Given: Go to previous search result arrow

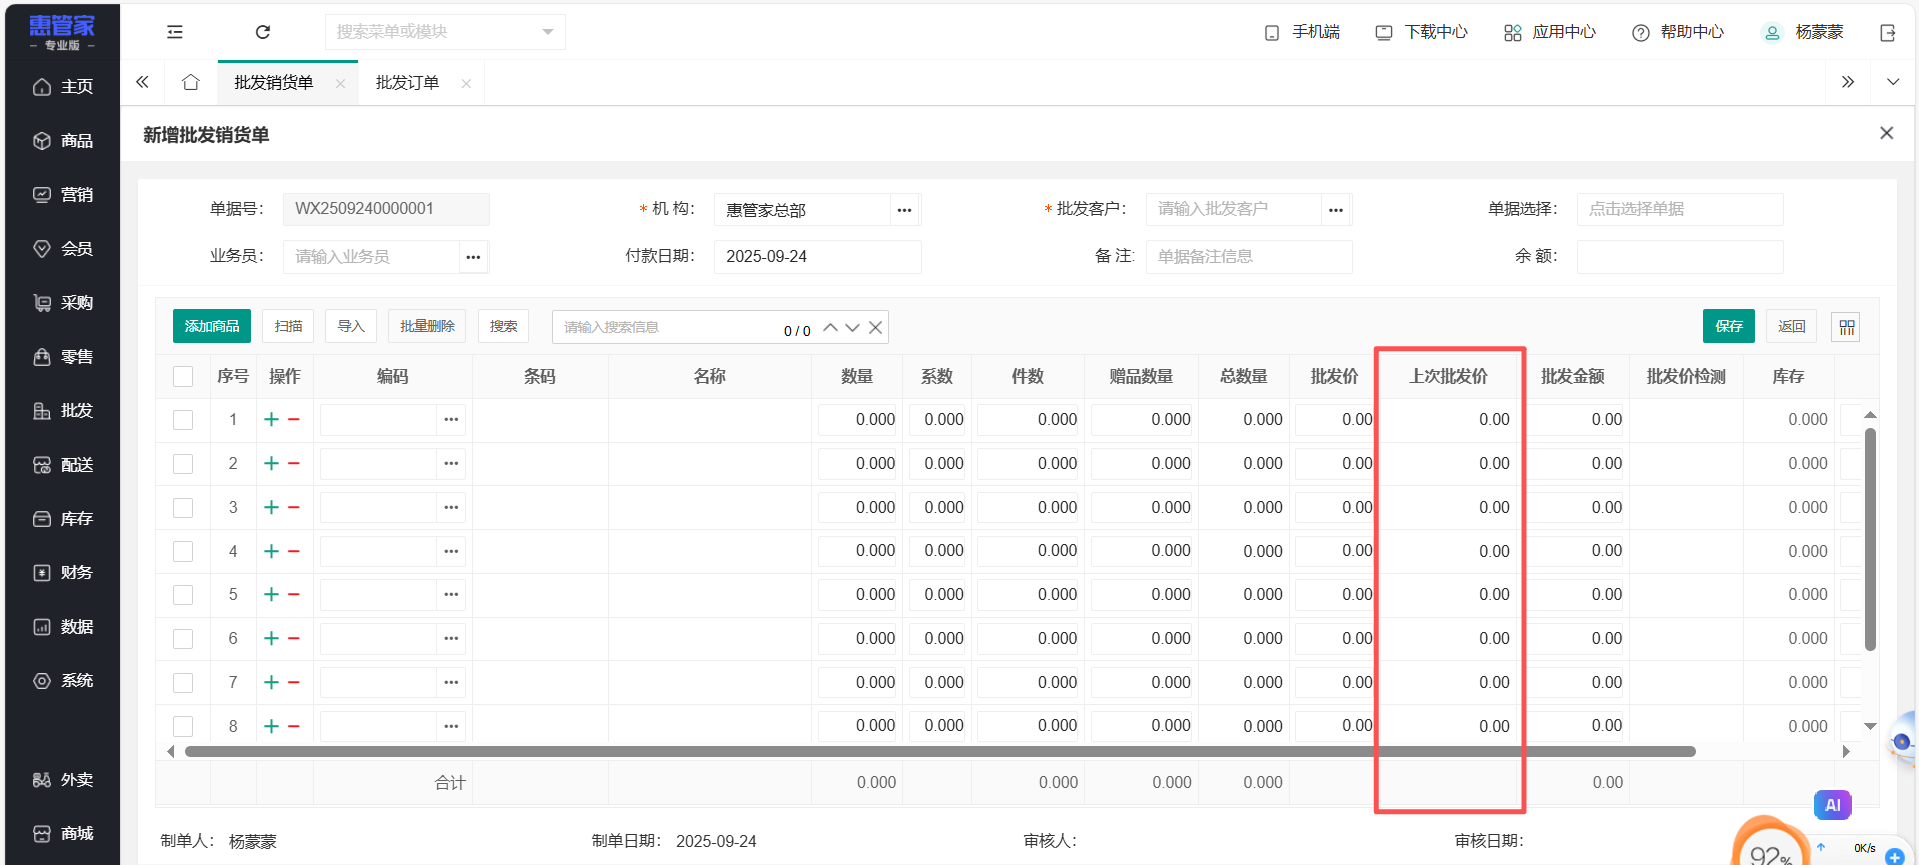Looking at the screenshot, I should (x=830, y=327).
